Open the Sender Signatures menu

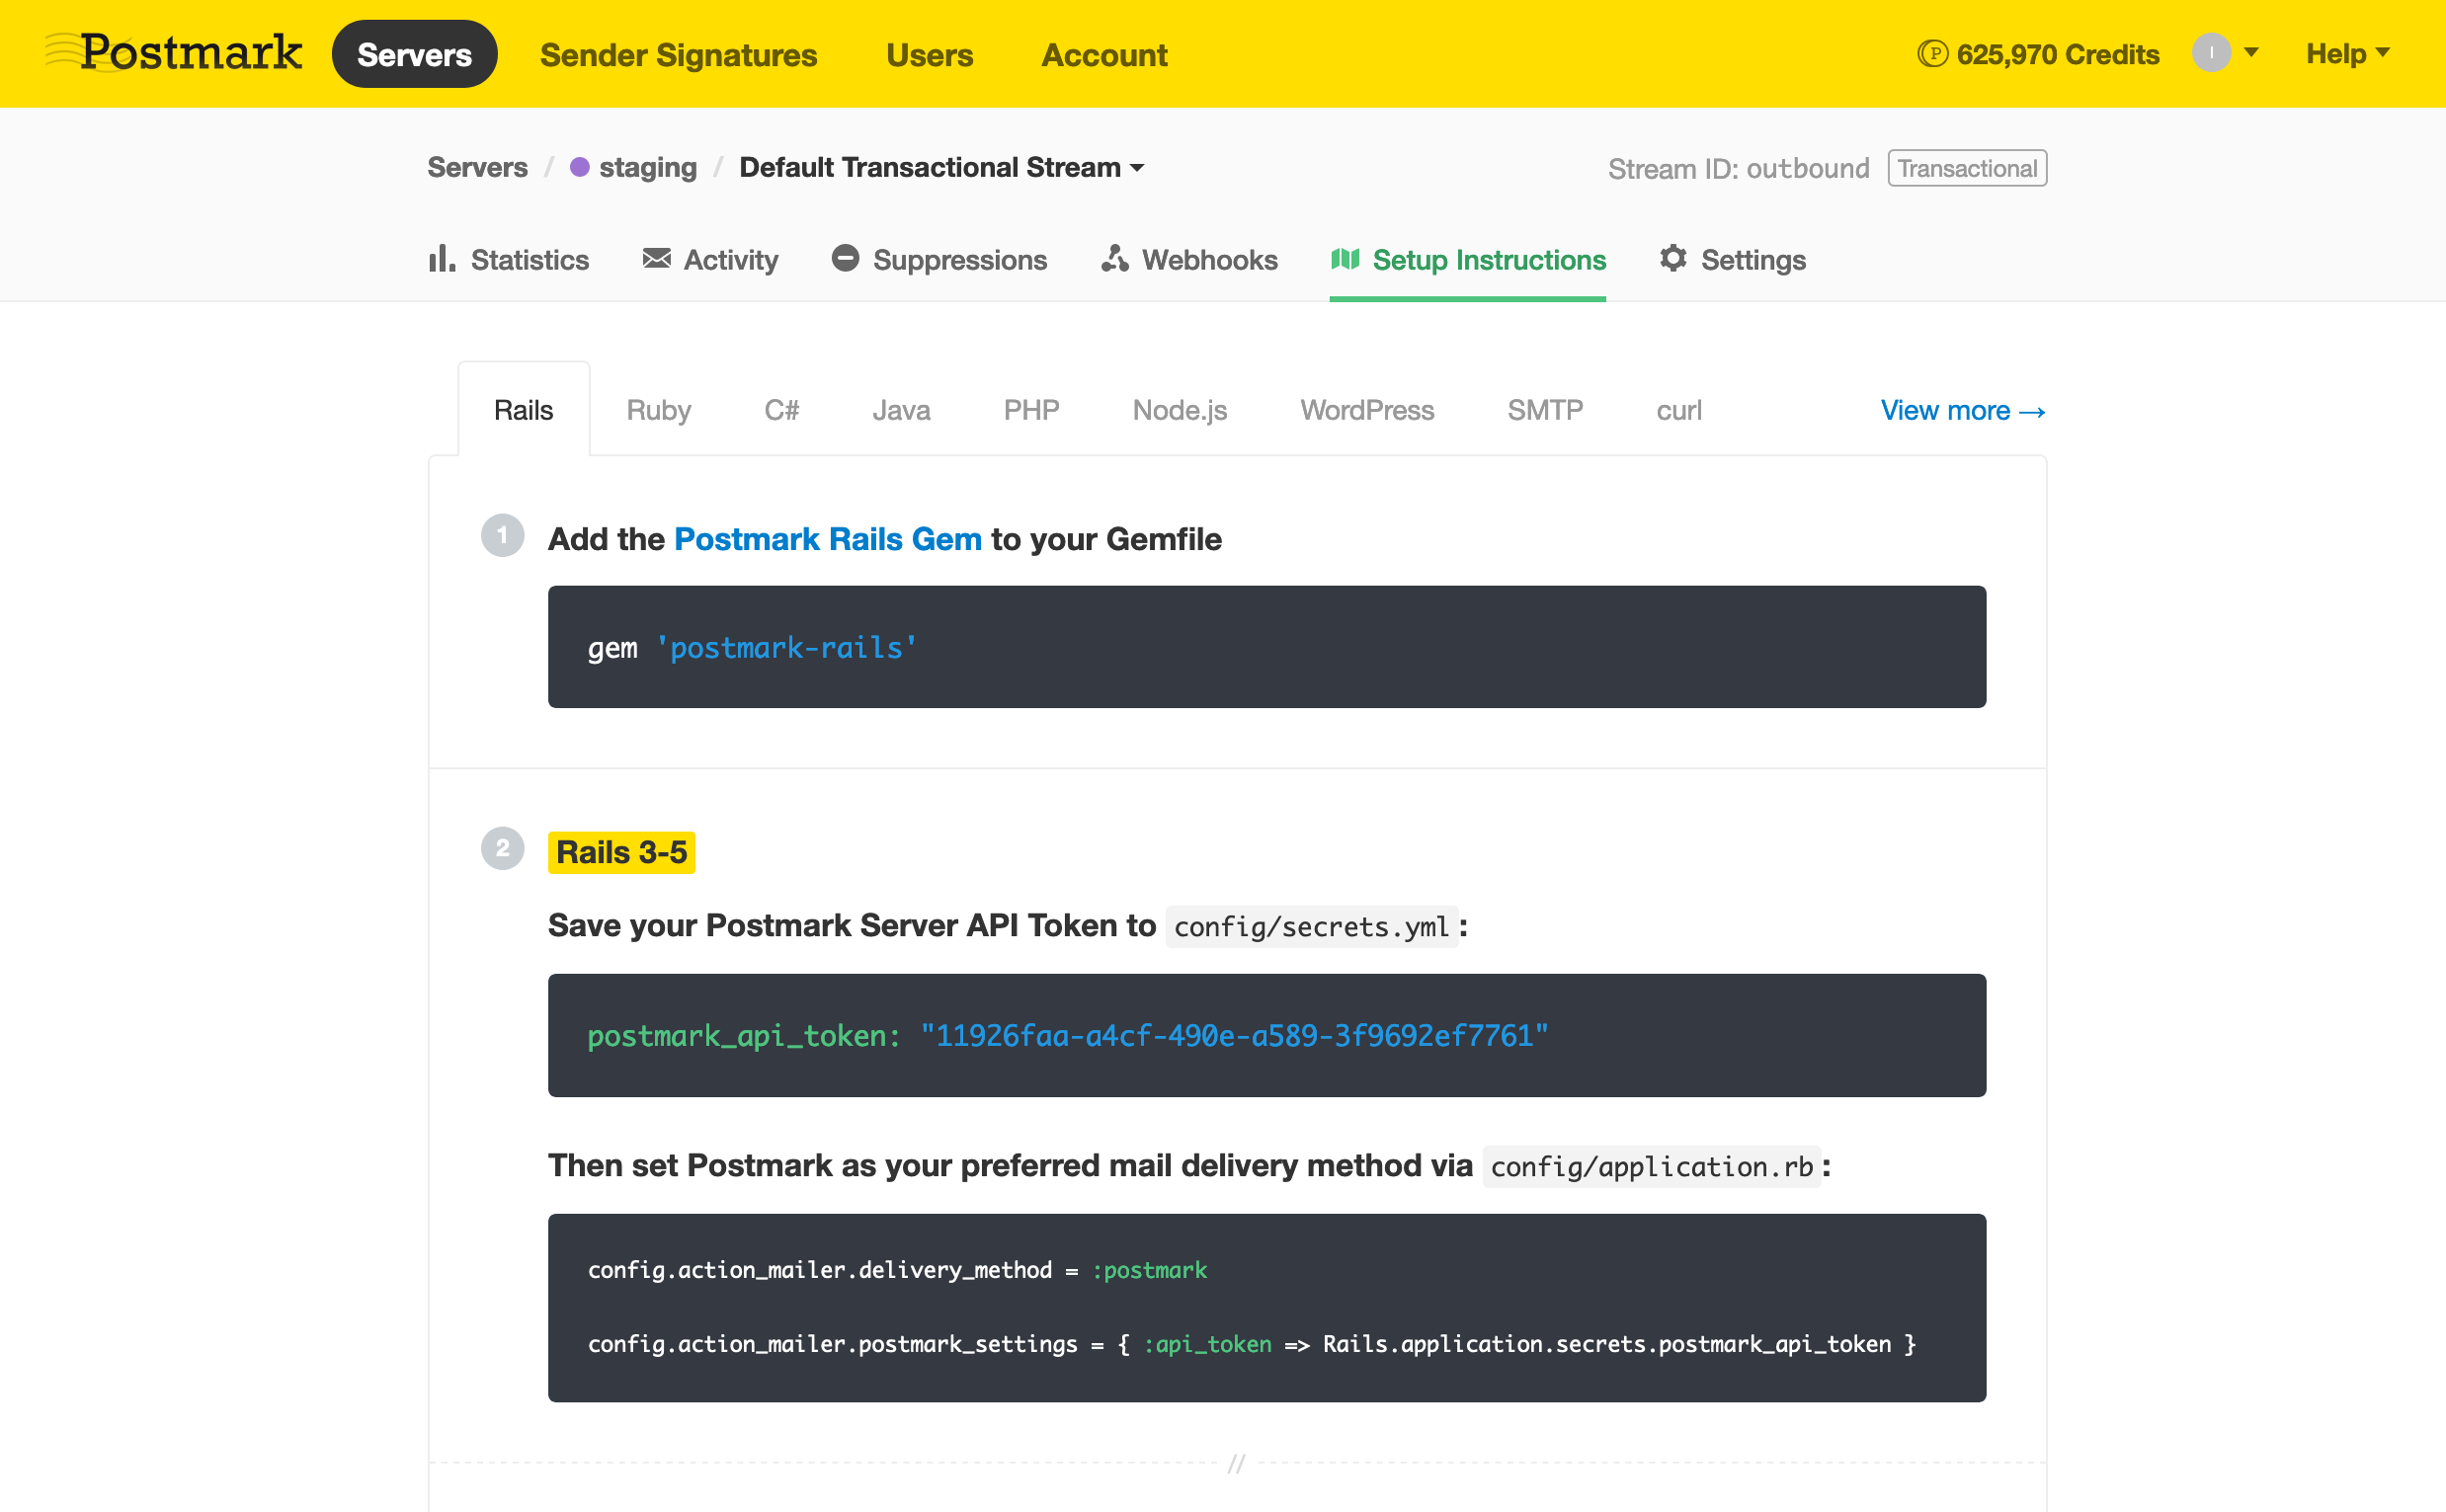(x=678, y=55)
